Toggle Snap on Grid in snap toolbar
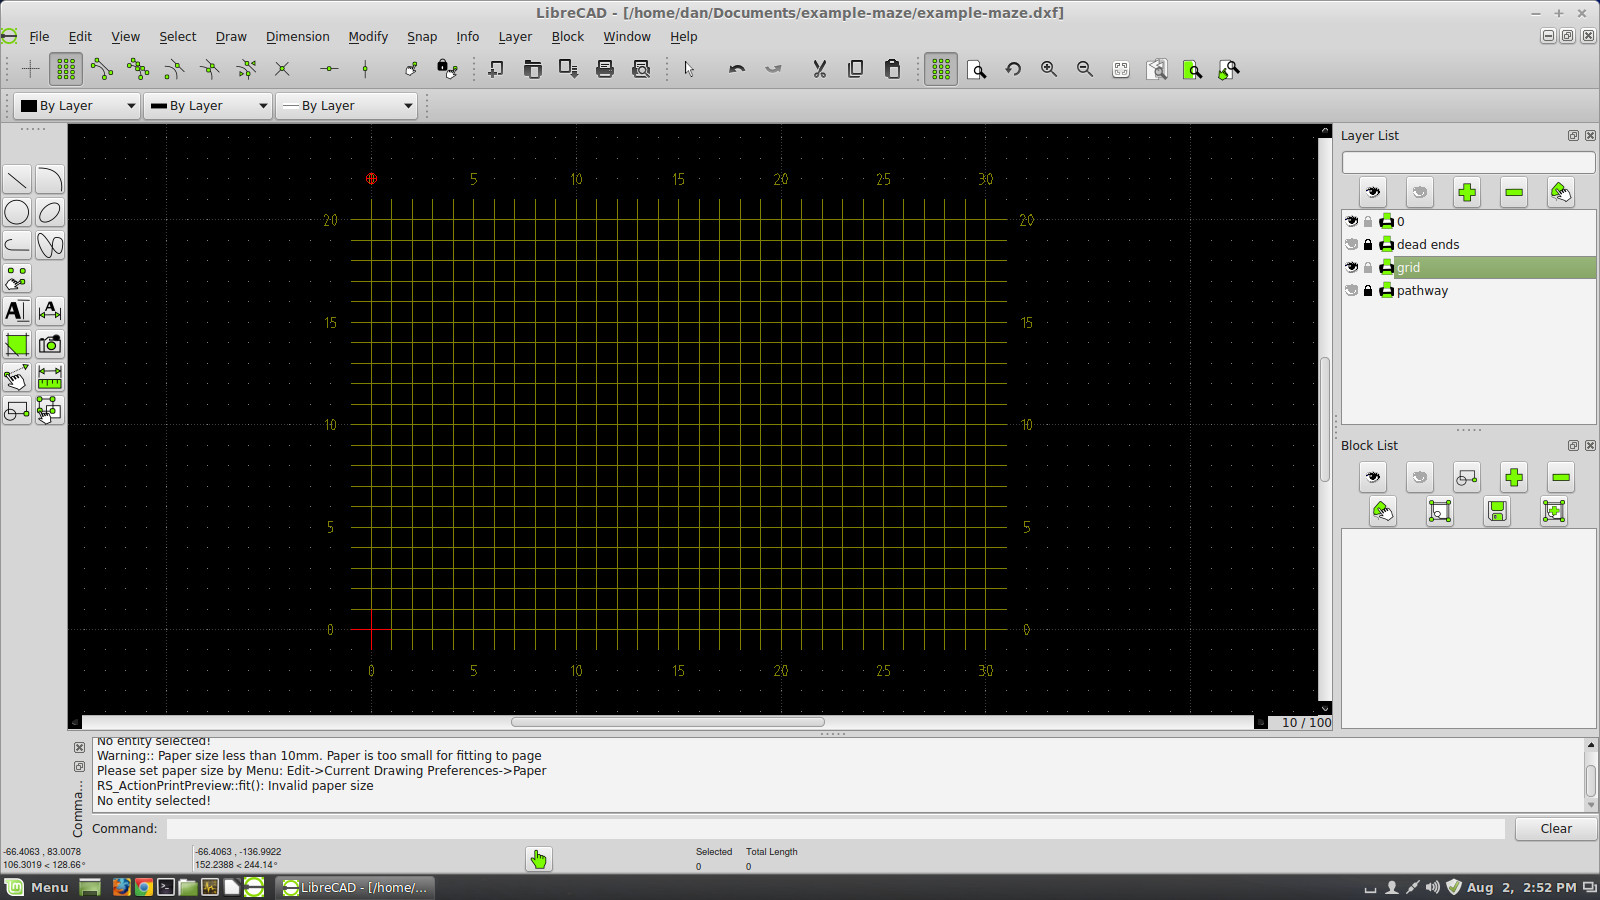 [66, 69]
